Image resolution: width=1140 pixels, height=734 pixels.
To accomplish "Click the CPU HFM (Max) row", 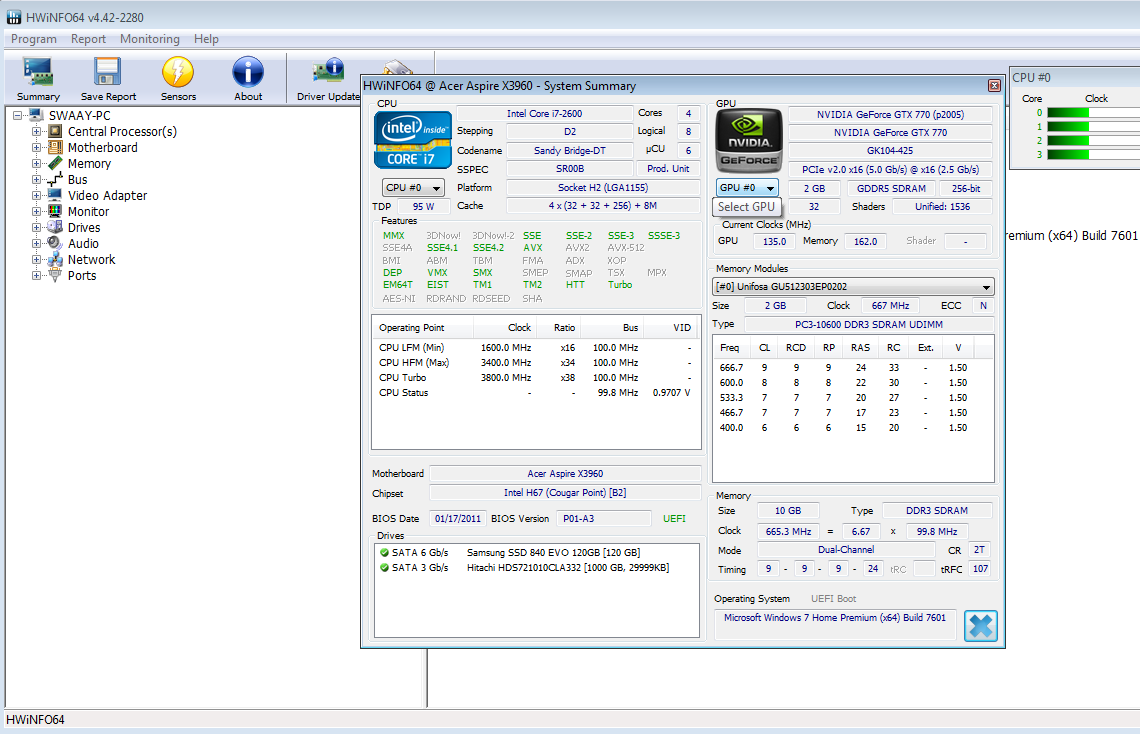I will pos(534,363).
